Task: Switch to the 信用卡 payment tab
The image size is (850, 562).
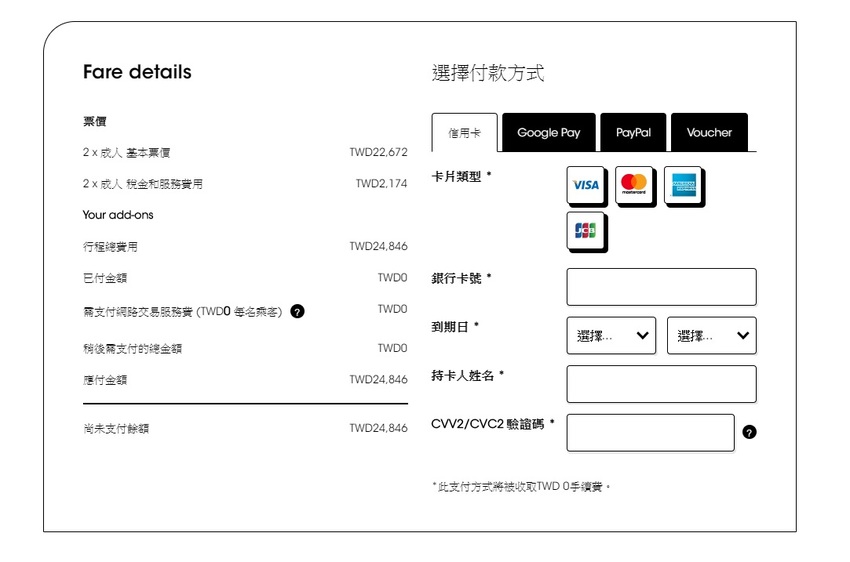Action: pos(464,133)
